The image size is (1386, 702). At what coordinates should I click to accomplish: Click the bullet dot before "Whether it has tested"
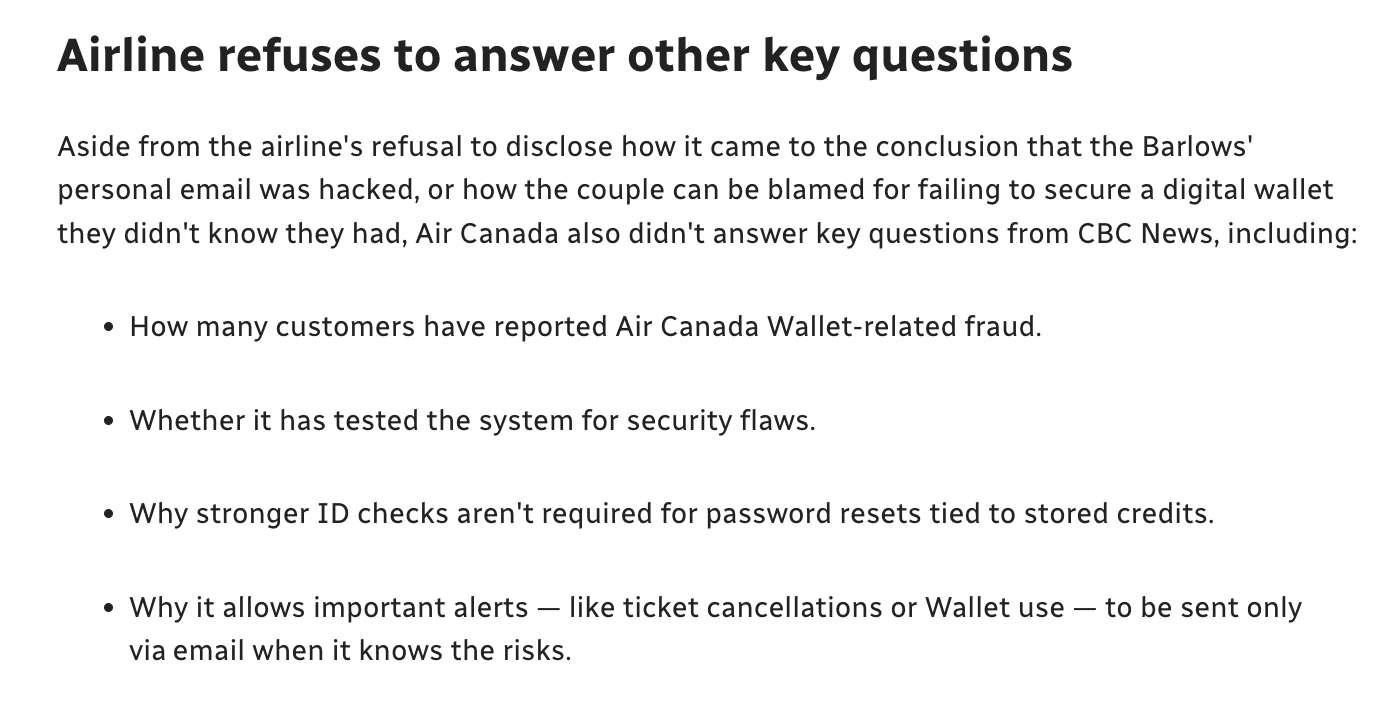(x=109, y=421)
